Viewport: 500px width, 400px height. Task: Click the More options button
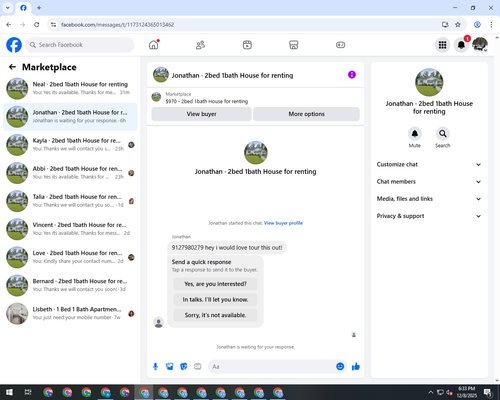306,114
